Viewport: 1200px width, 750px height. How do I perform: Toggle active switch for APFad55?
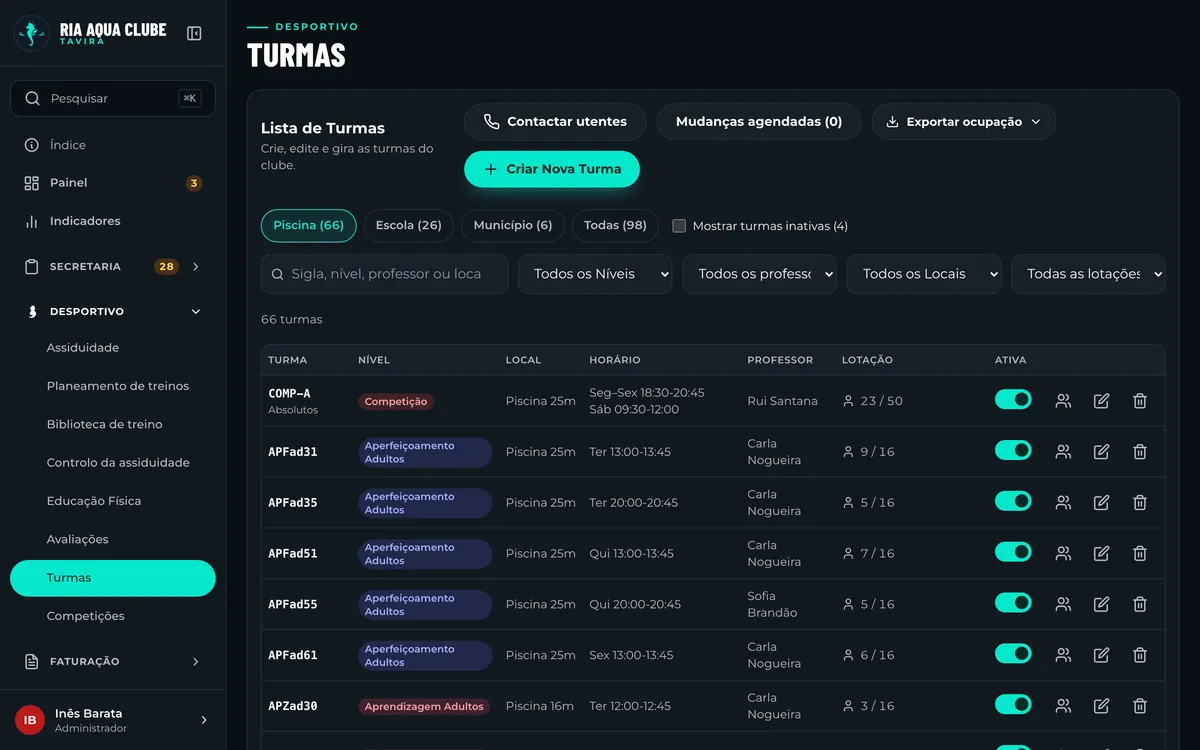point(1013,603)
